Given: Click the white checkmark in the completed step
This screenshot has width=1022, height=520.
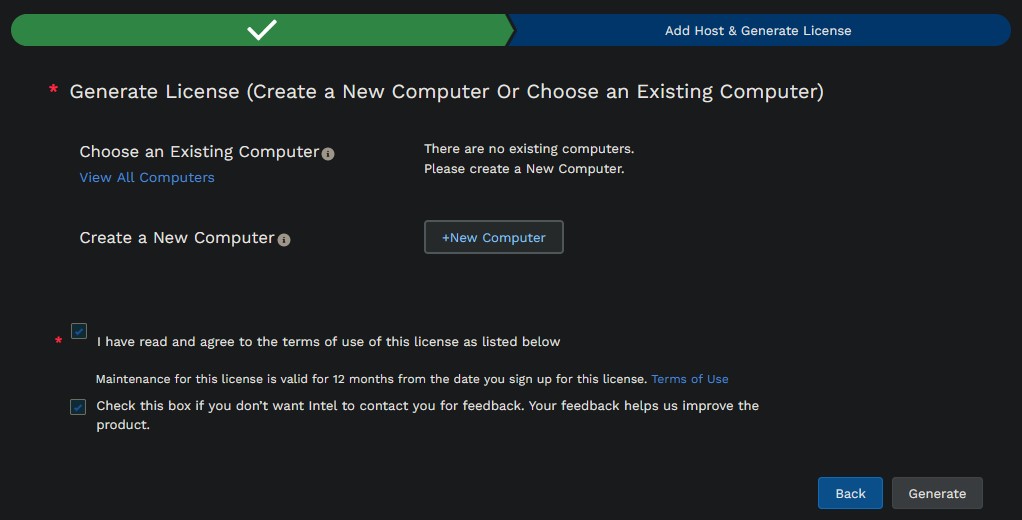Looking at the screenshot, I should click(262, 30).
